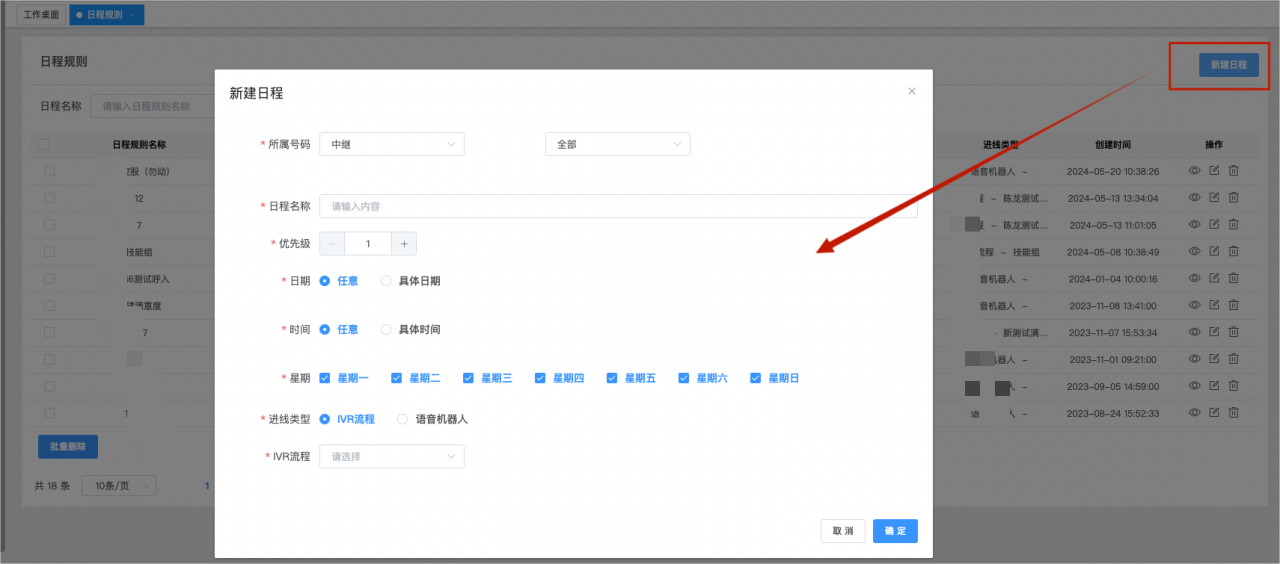The height and width of the screenshot is (564, 1280).
Task: Click the 日程名称 search field in background
Action: point(155,106)
